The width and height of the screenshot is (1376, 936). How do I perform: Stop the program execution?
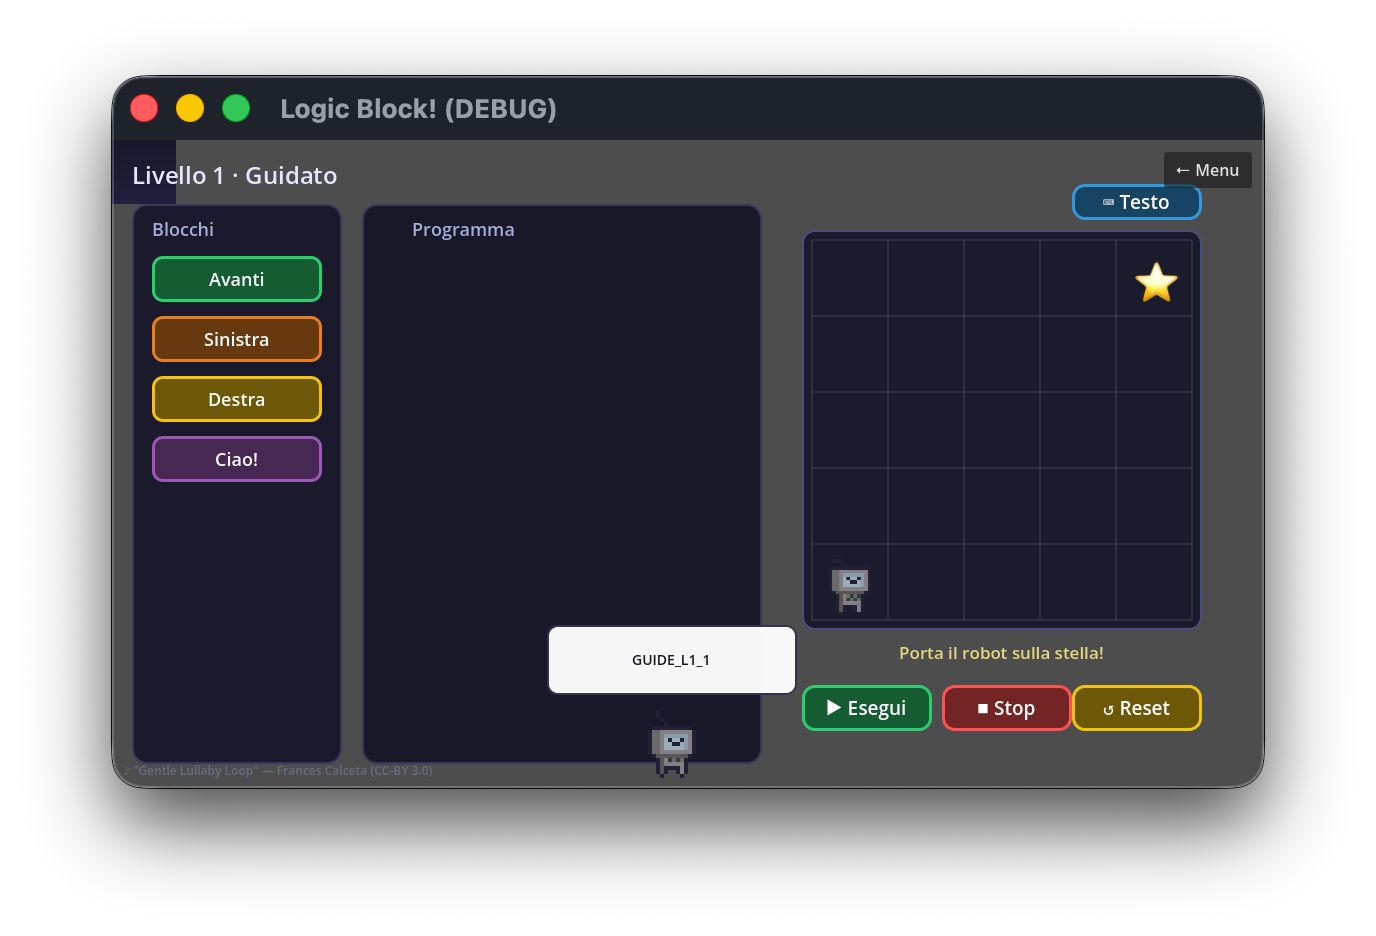click(1007, 708)
